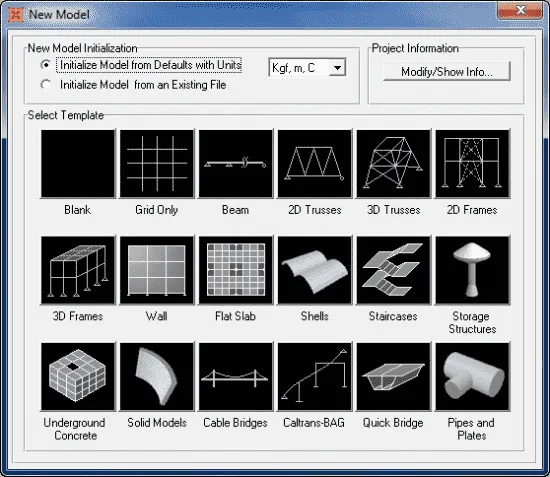The height and width of the screenshot is (477, 550).
Task: Click the Modify/Show Info button
Action: point(447,72)
